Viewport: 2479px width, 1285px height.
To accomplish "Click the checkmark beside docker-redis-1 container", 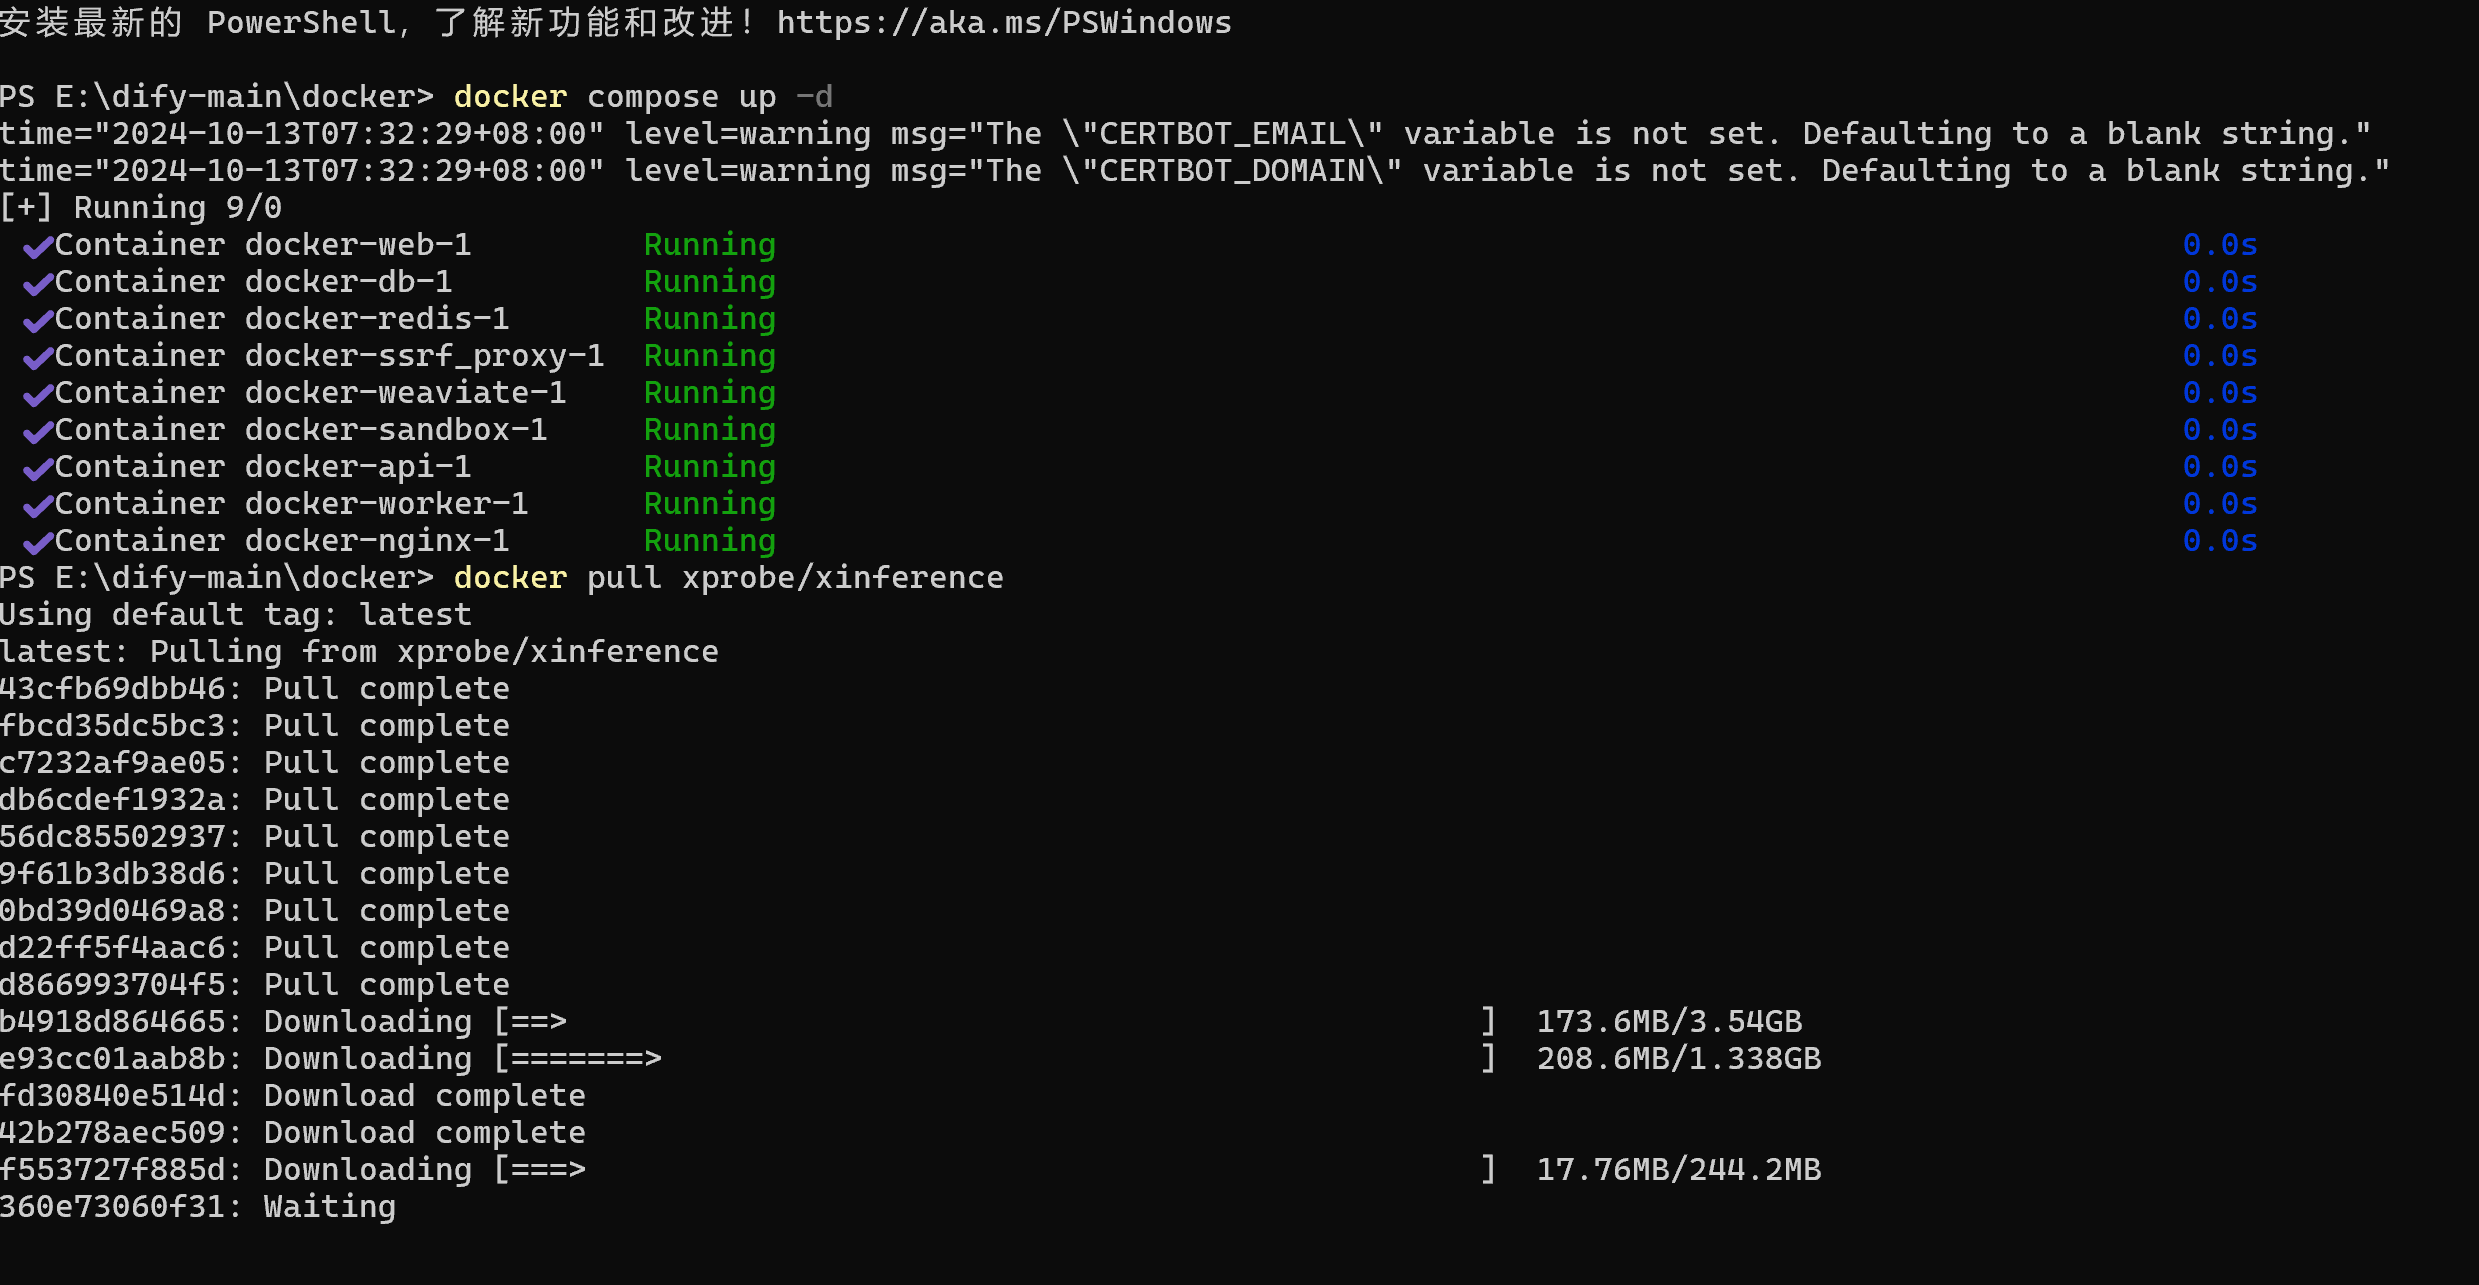I will (37, 320).
